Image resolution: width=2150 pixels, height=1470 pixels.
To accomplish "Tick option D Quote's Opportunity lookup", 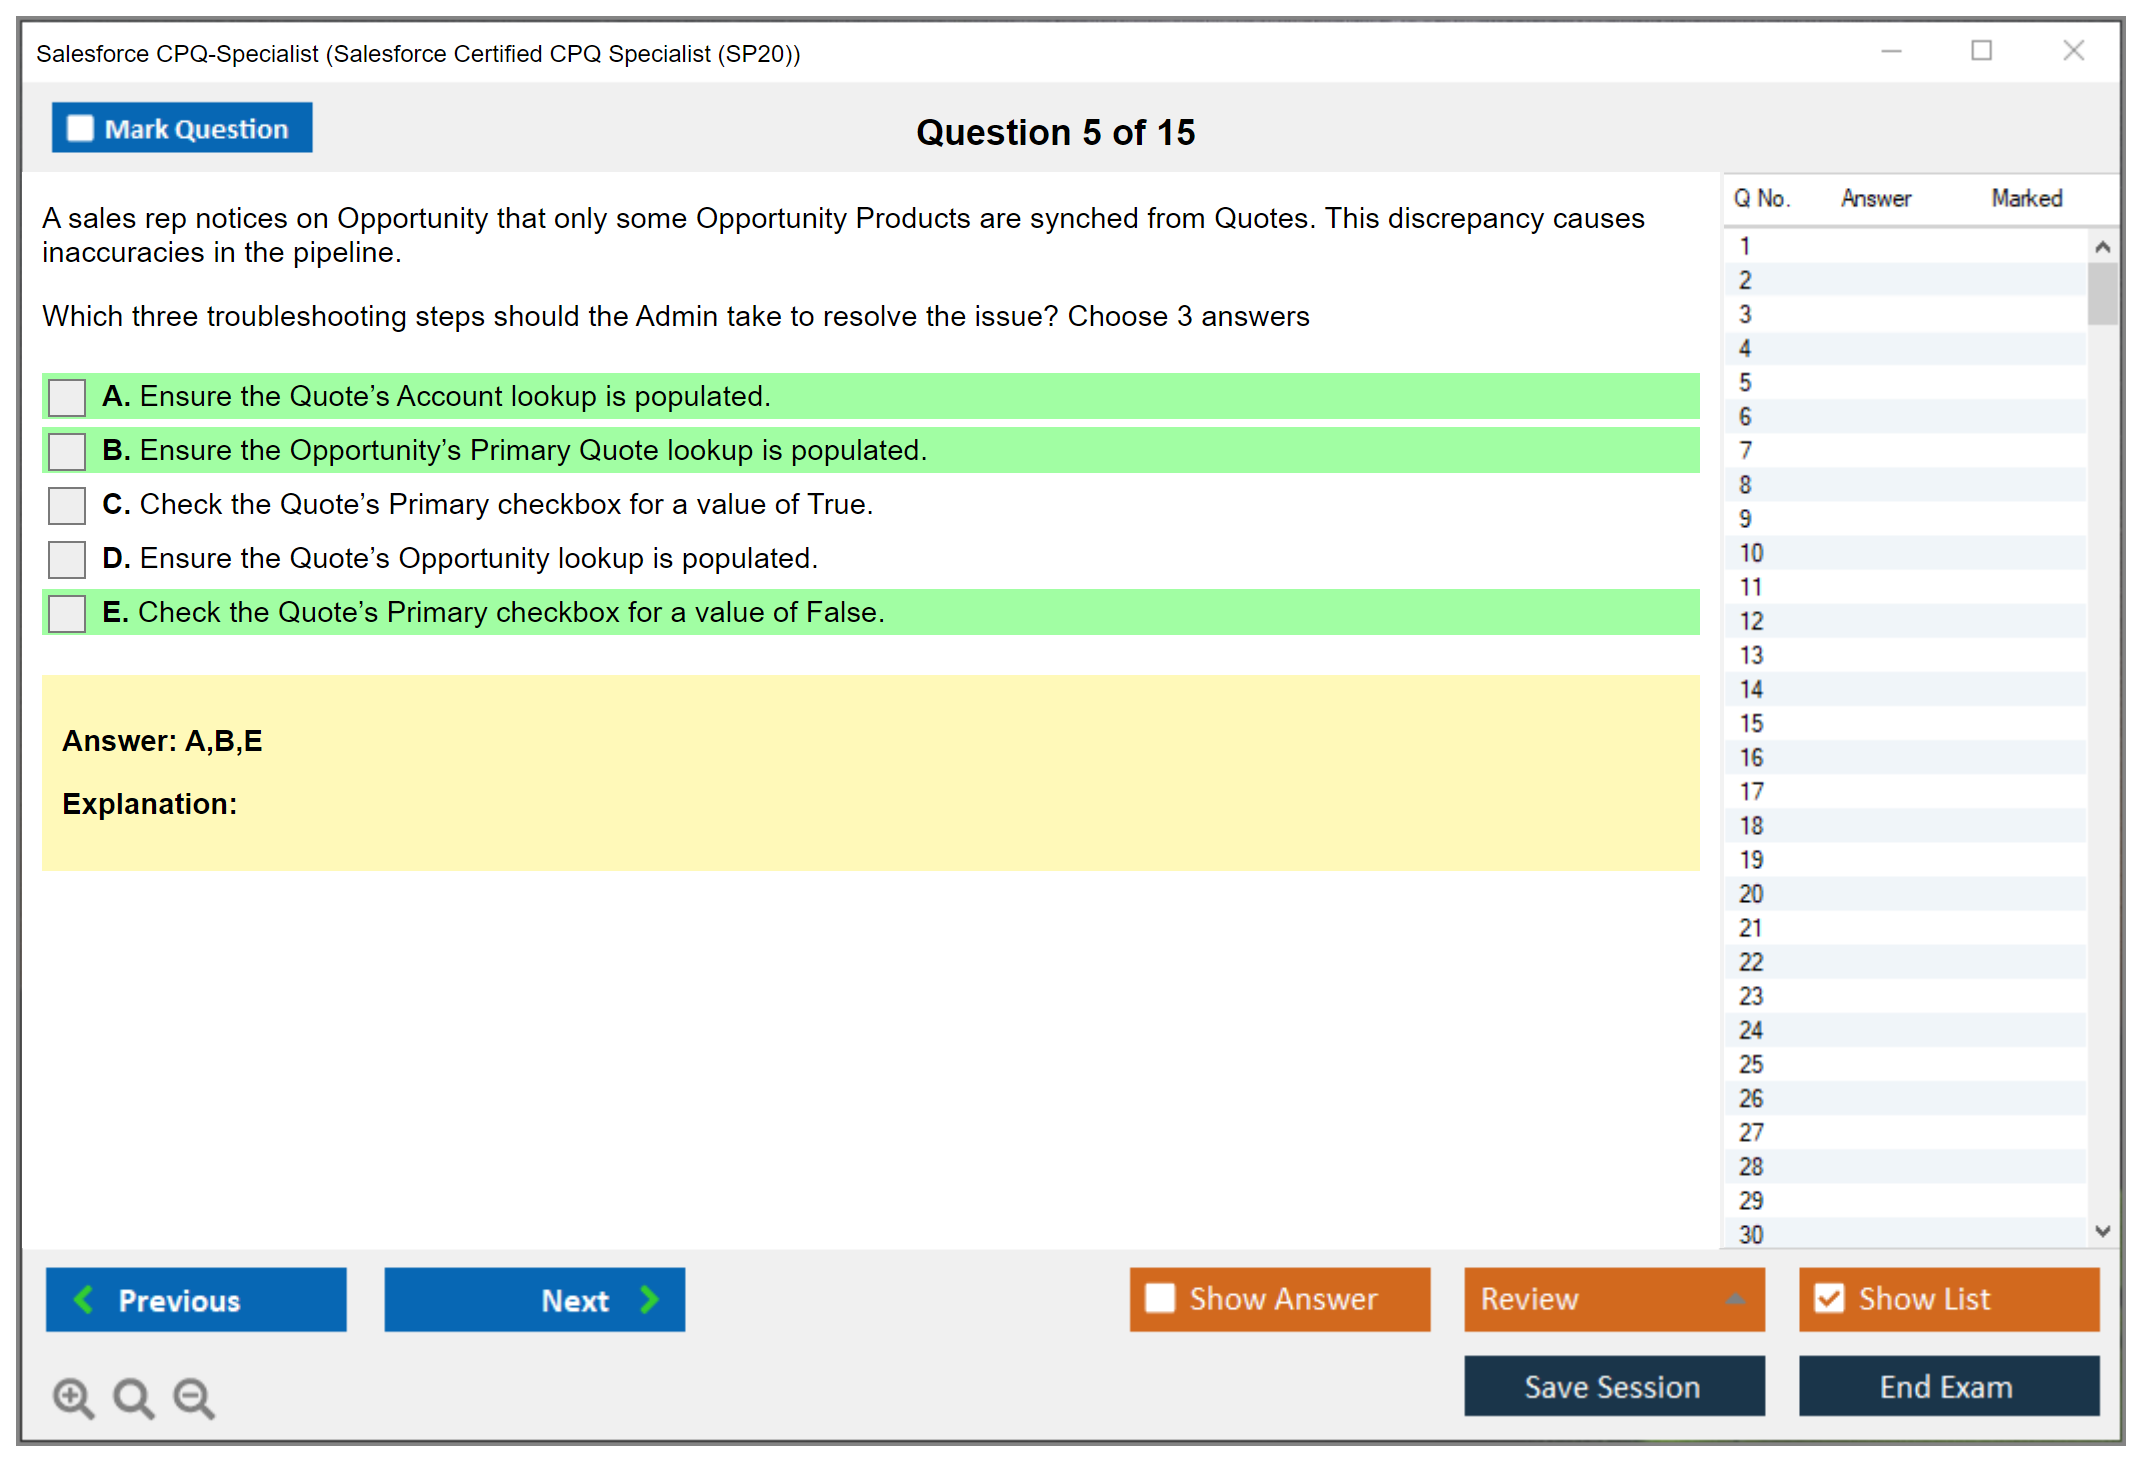I will pyautogui.click(x=67, y=559).
